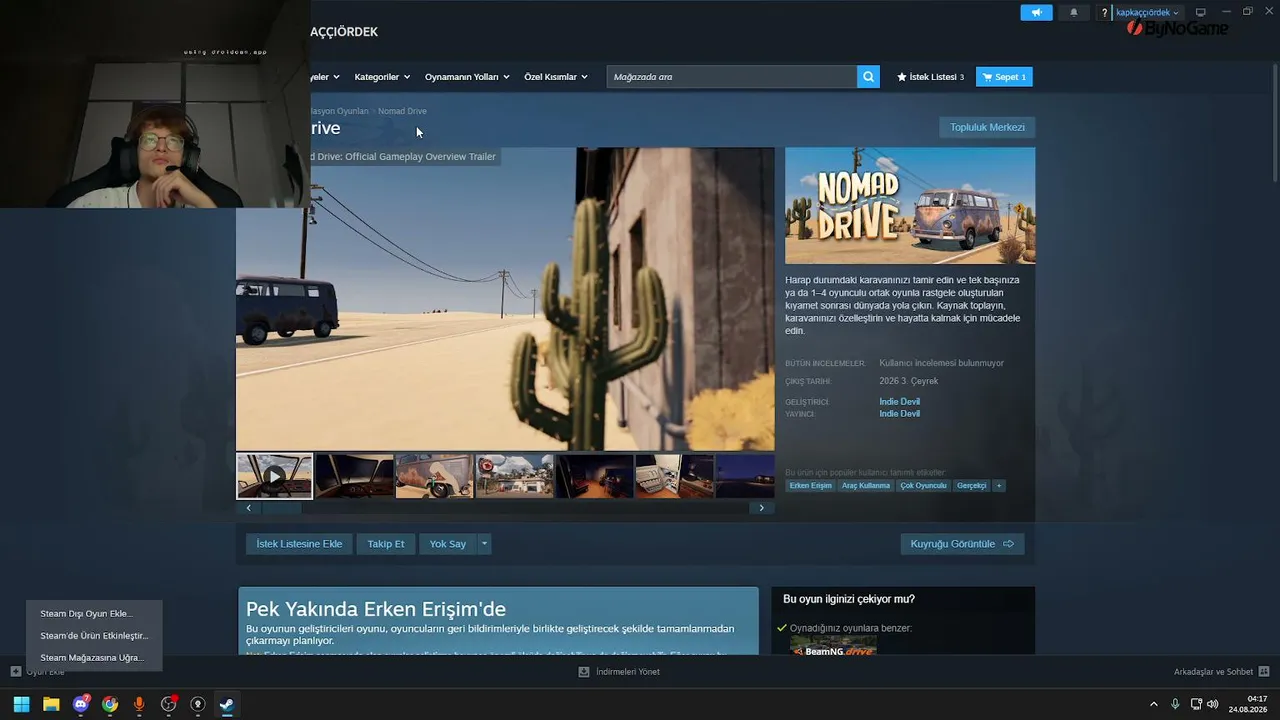Open File Explorer from the taskbar

click(51, 704)
